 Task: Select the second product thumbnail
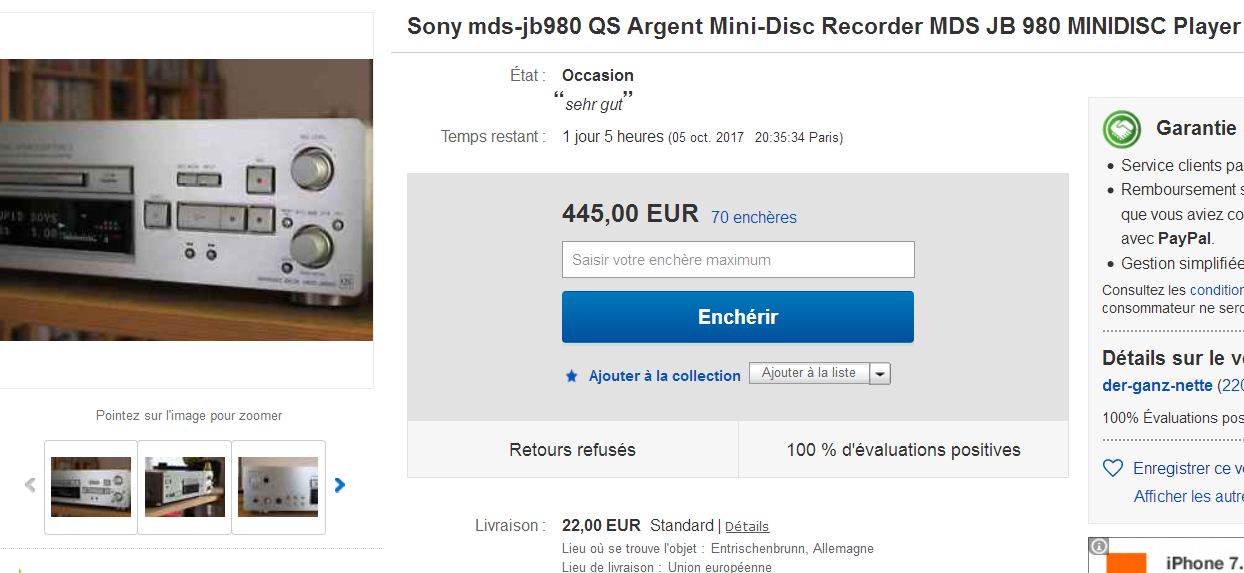coord(185,487)
